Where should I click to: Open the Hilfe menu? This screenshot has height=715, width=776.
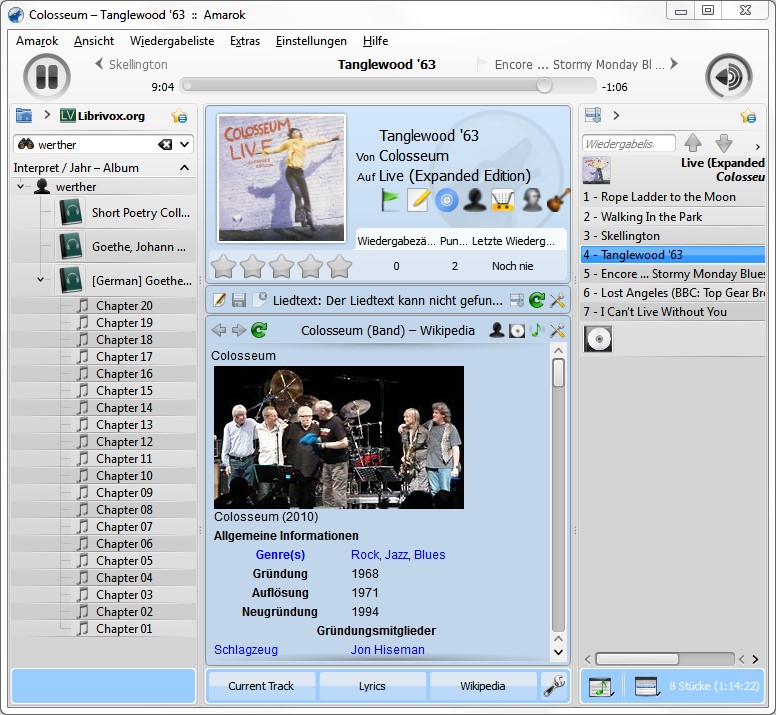pyautogui.click(x=375, y=41)
